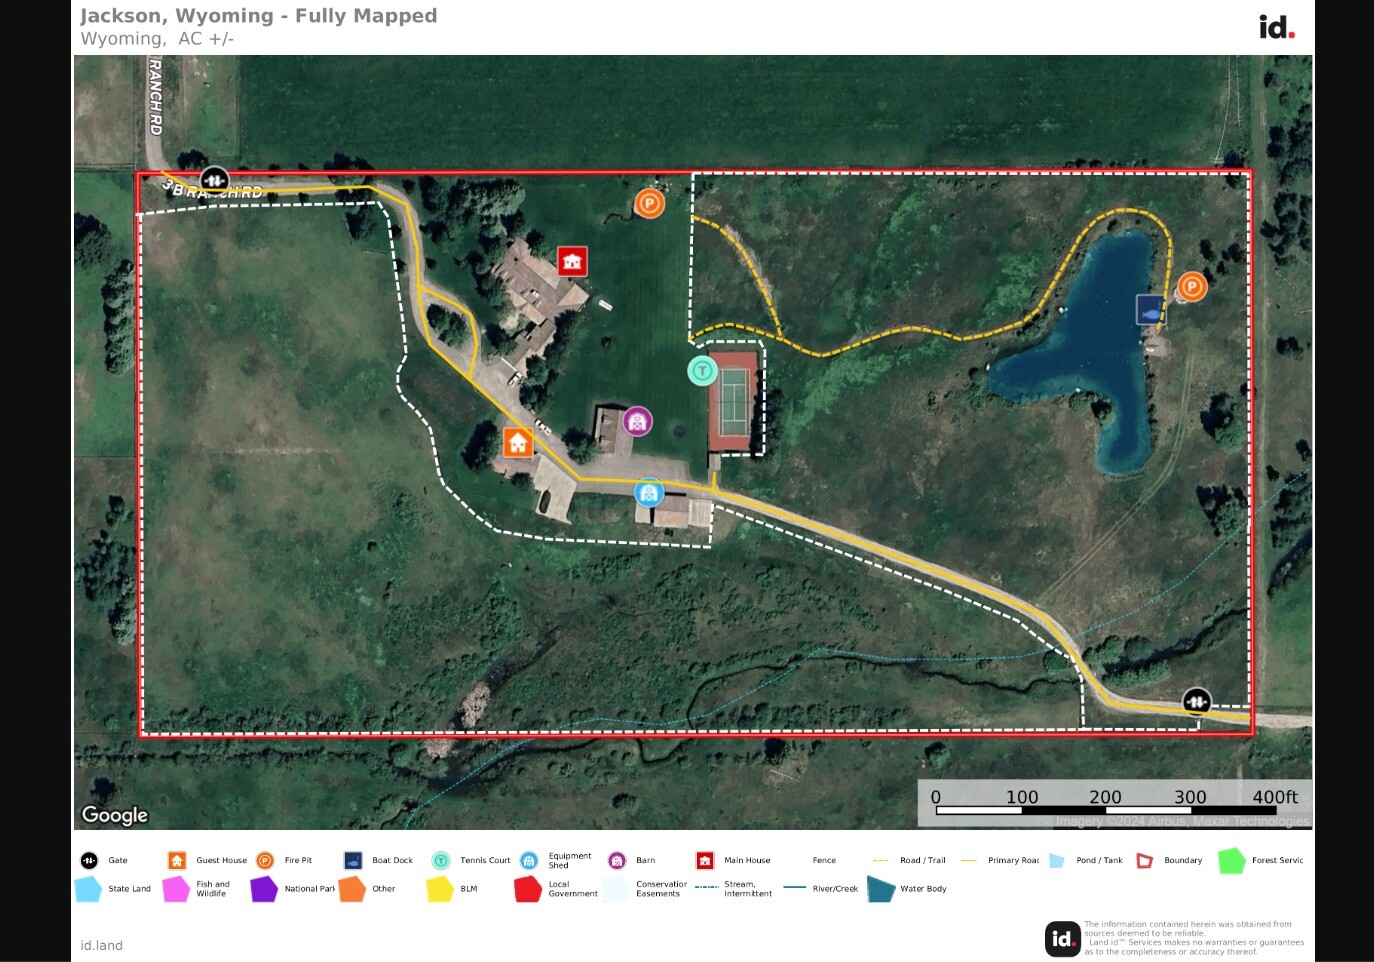Click the Guest House marker near the driveway
1374x962 pixels.
click(518, 441)
